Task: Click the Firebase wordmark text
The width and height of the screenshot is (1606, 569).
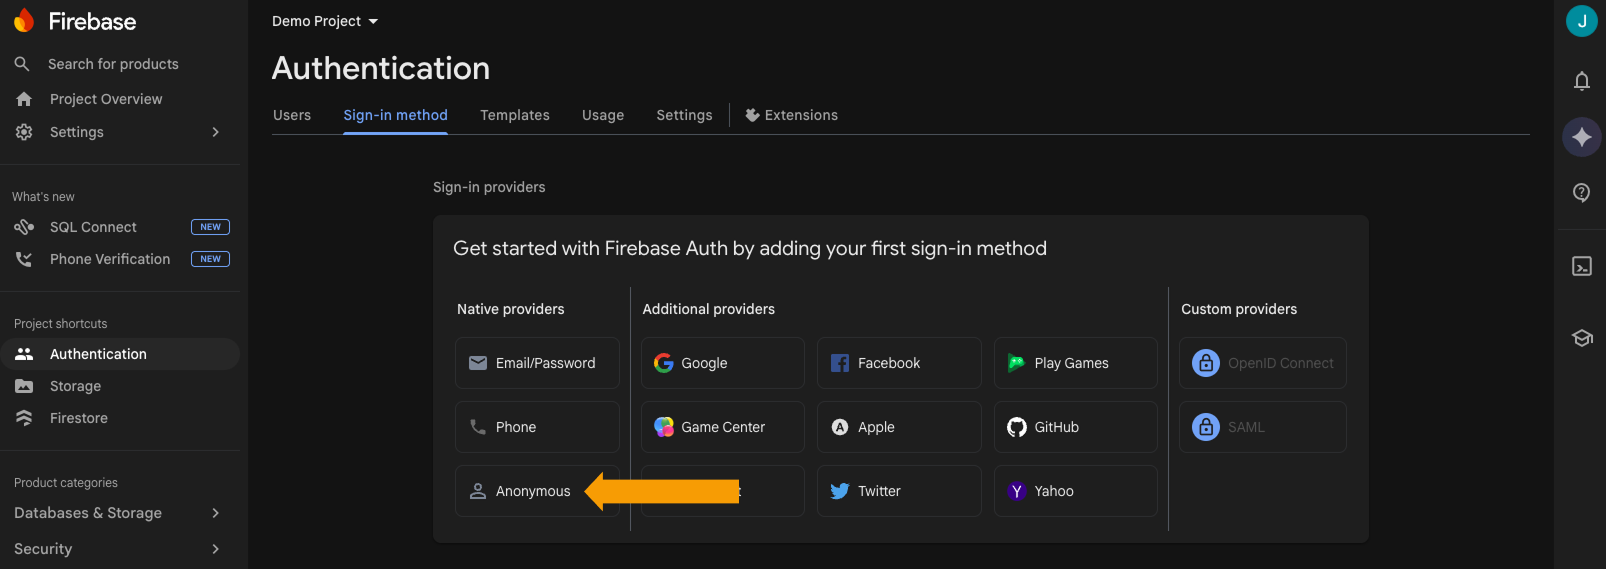Action: 92,21
